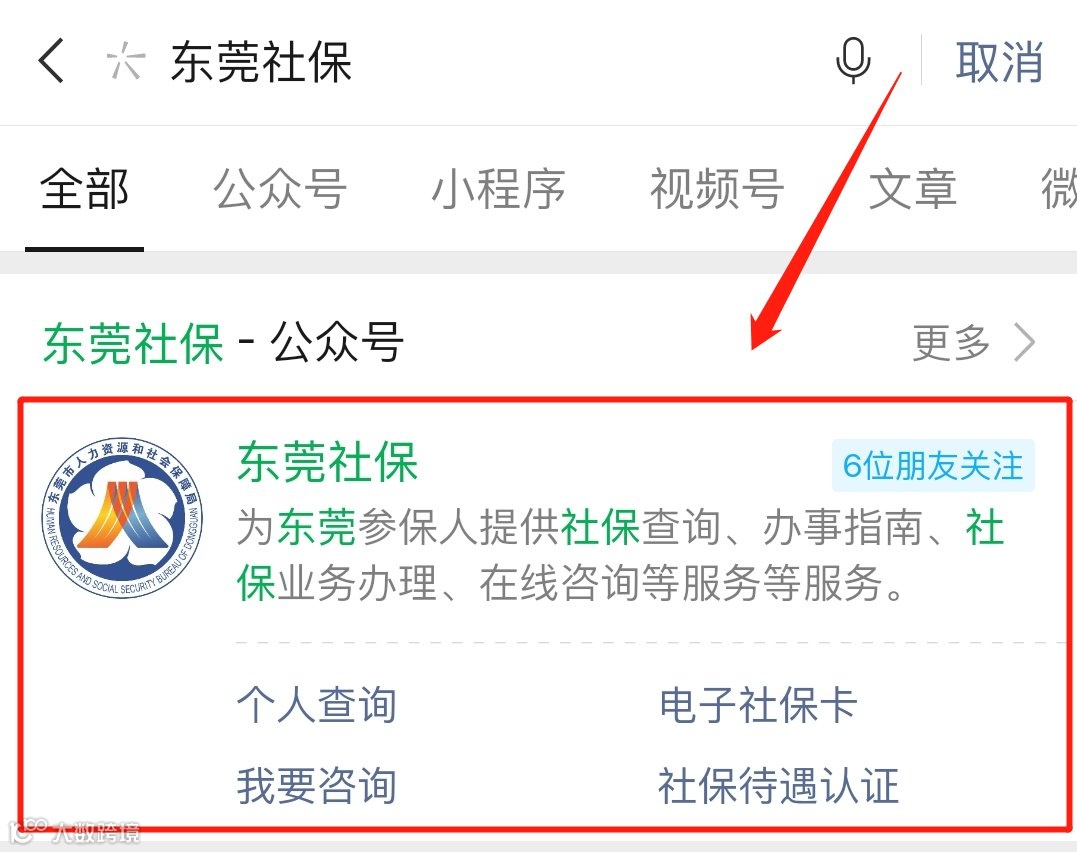The image size is (1077, 852).
Task: Open the 个人查询 link
Action: tap(317, 705)
